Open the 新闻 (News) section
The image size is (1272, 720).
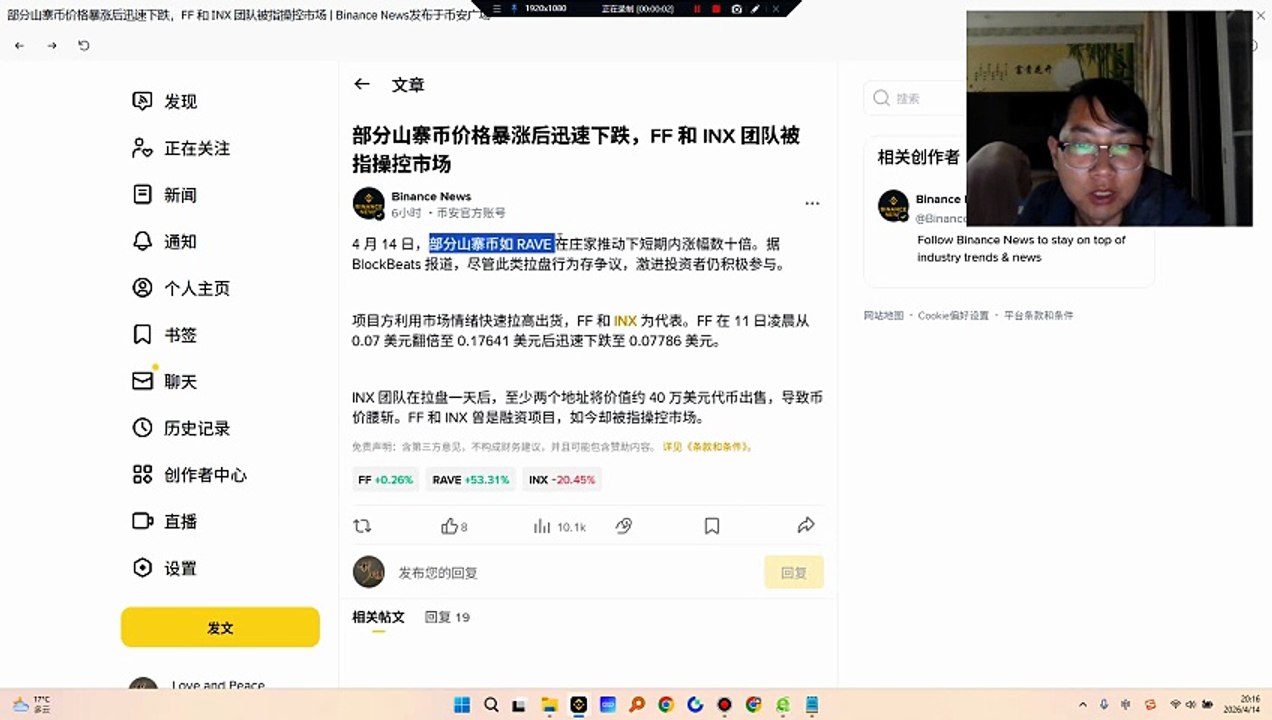[165, 195]
